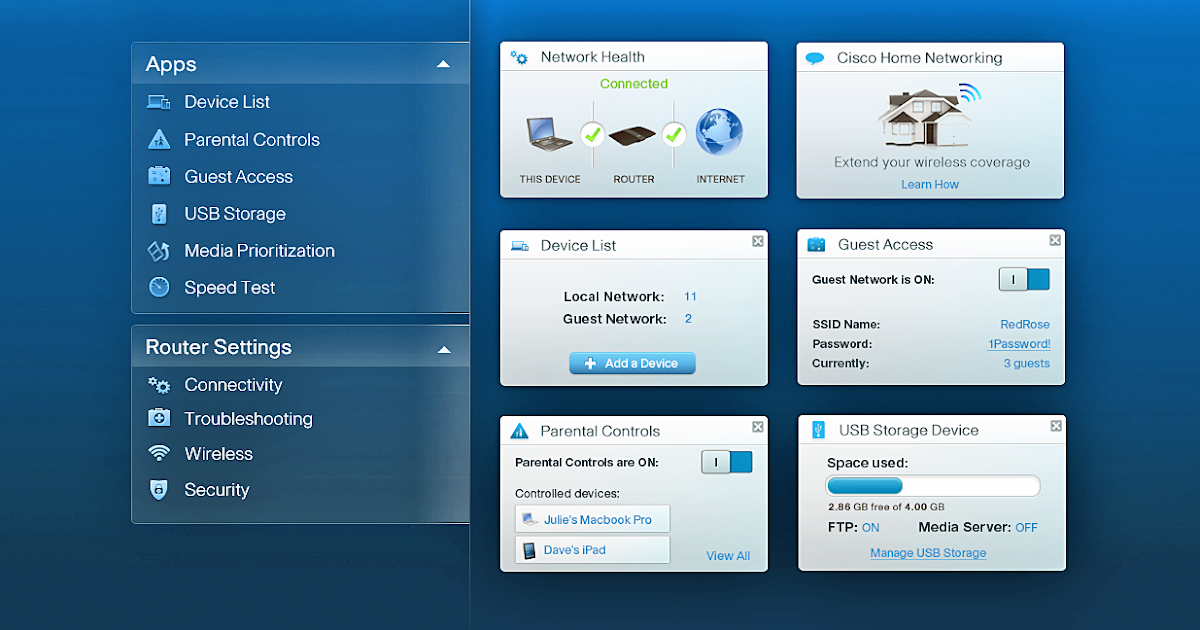Toggle FTP setting on USB Storage widget
This screenshot has width=1200, height=630.
tap(869, 527)
